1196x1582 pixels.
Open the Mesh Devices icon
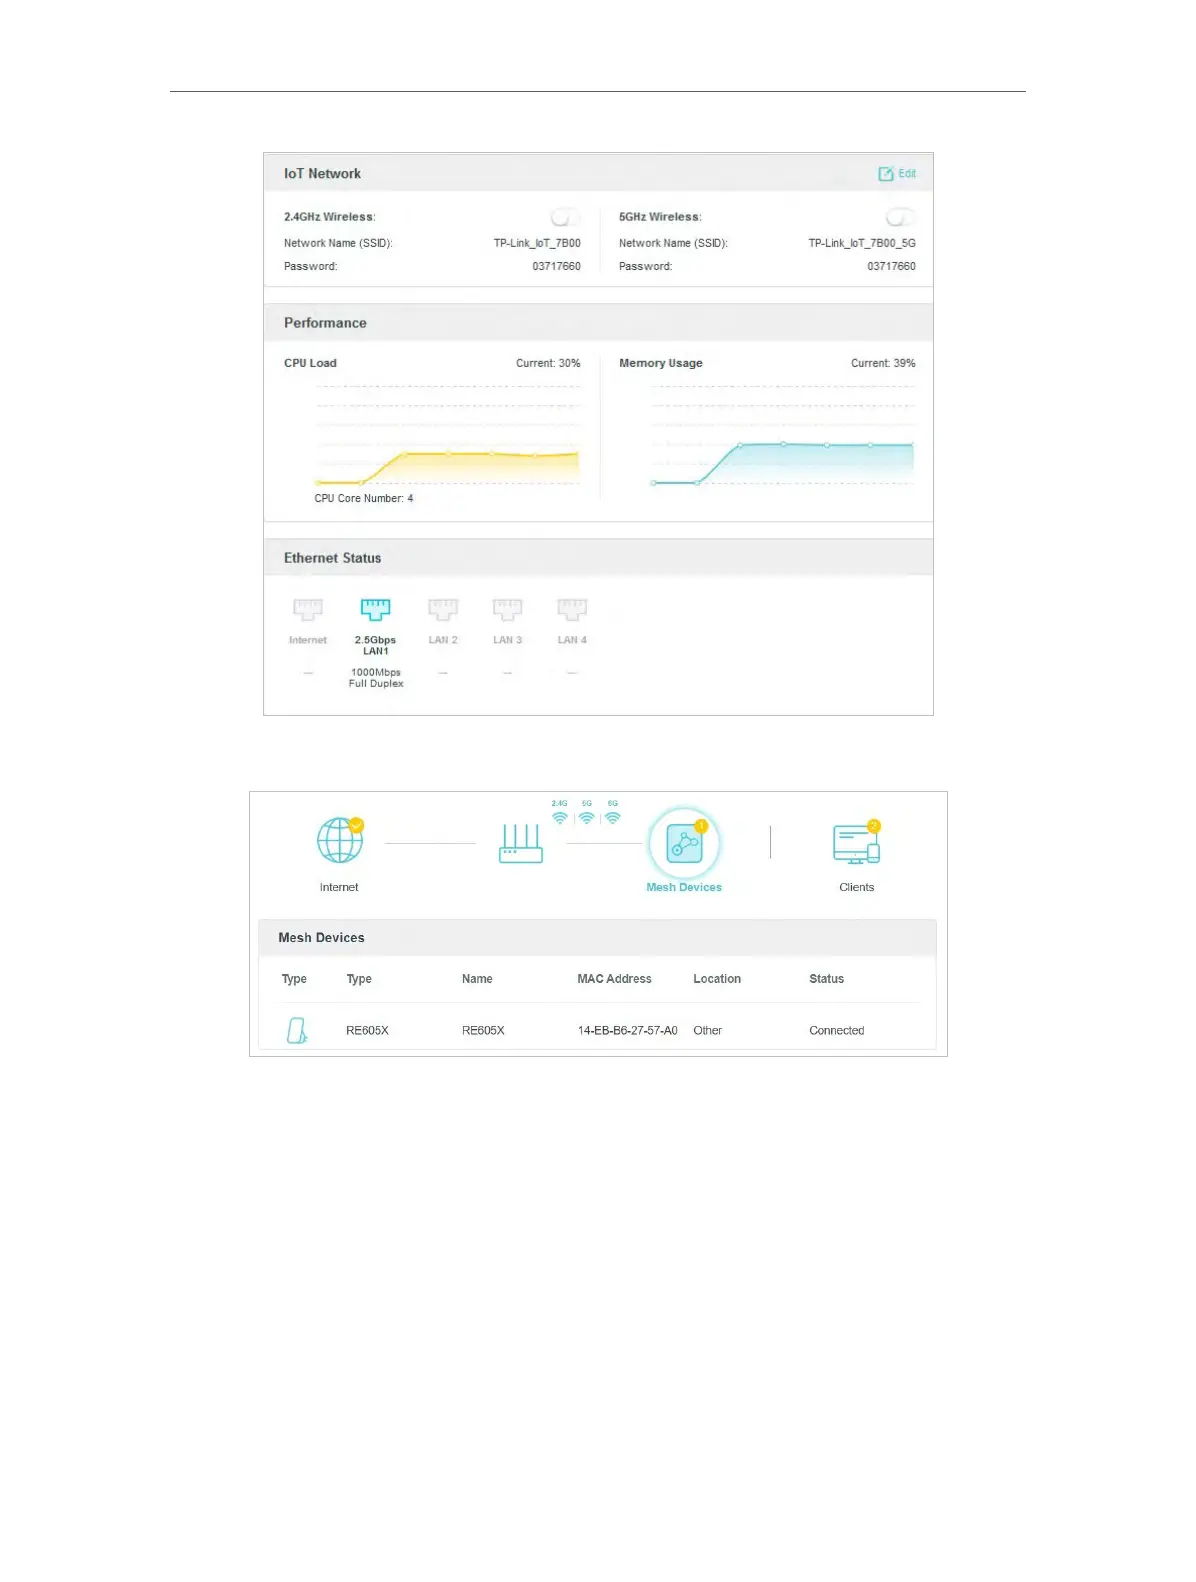click(x=684, y=844)
